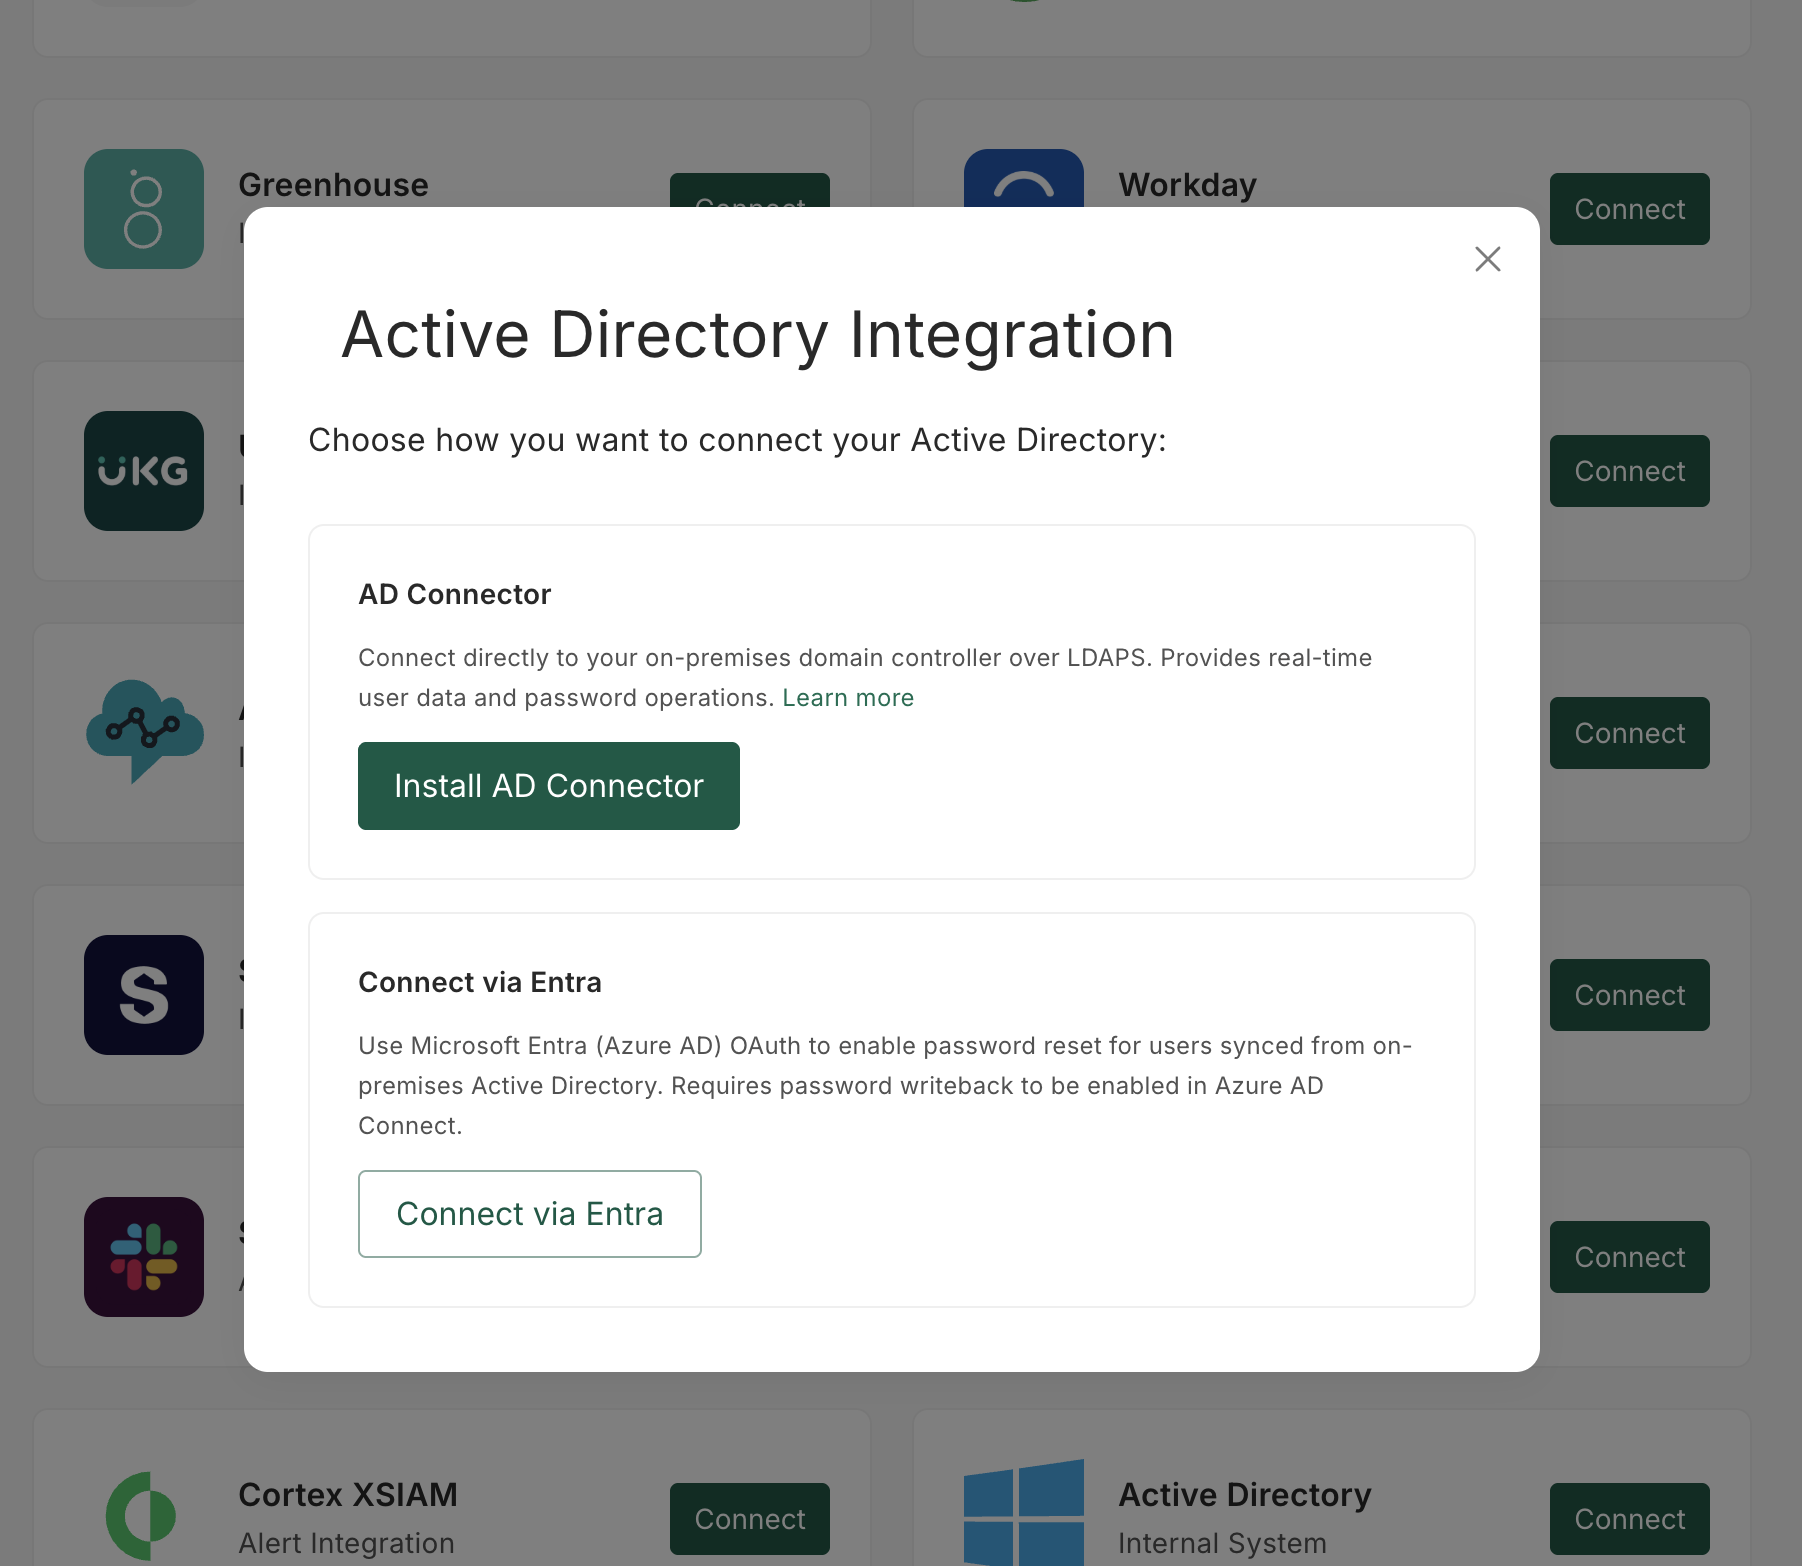1802x1566 pixels.
Task: Click the Cortex XSIAM card title
Action: (348, 1495)
